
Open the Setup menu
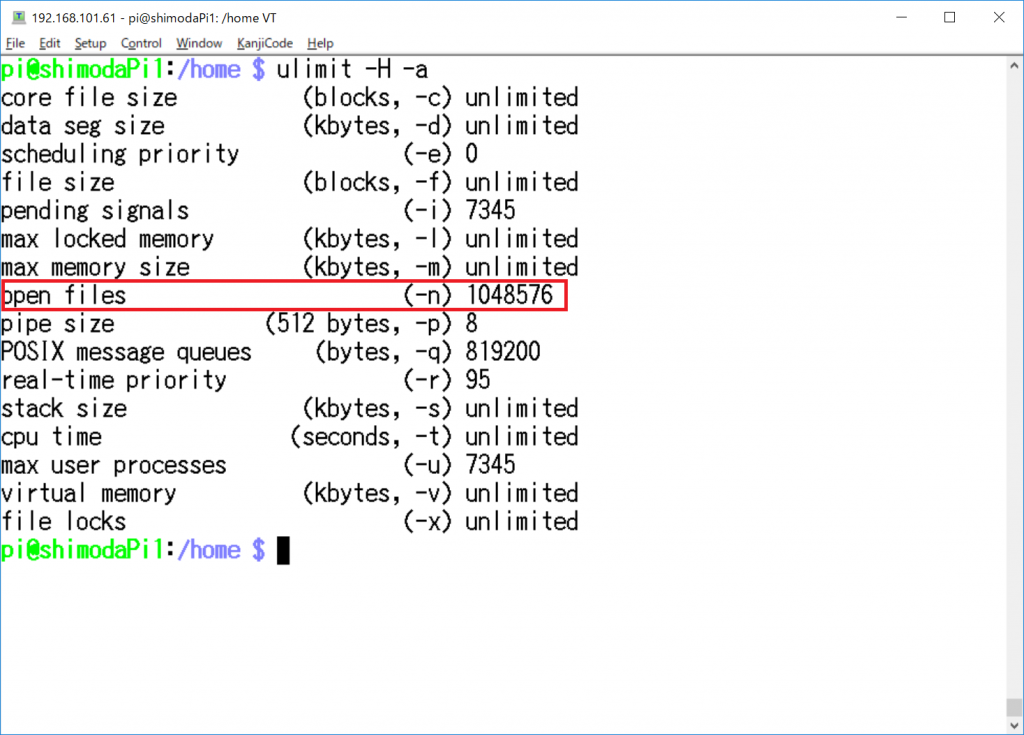90,43
